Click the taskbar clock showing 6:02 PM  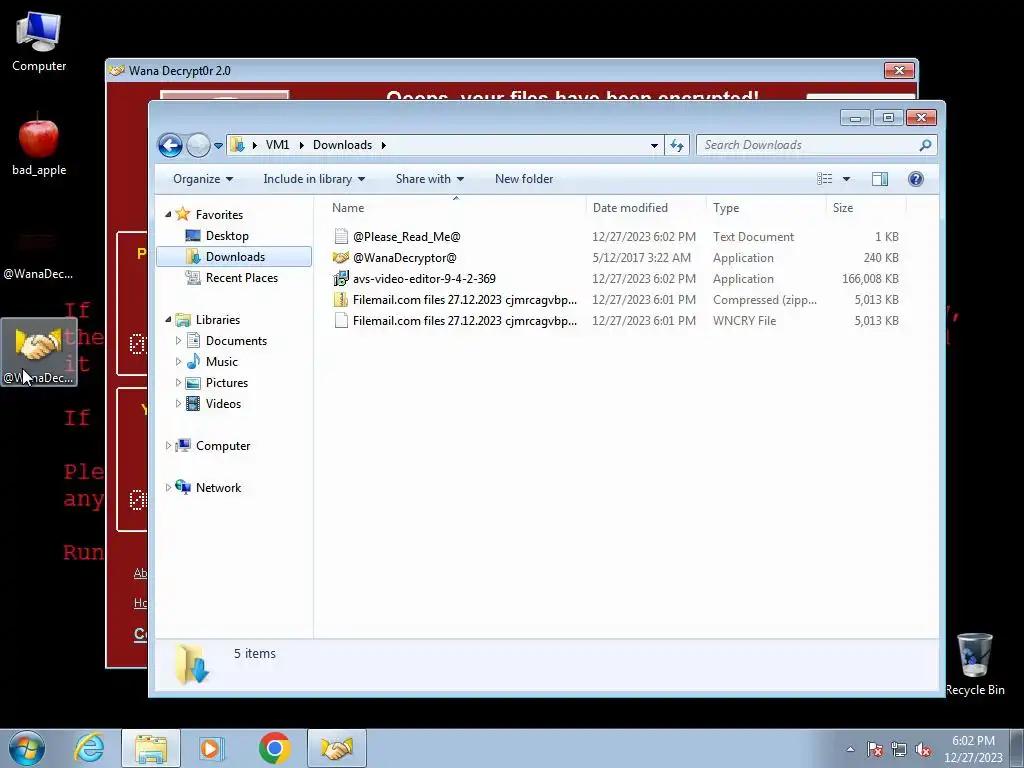[973, 749]
